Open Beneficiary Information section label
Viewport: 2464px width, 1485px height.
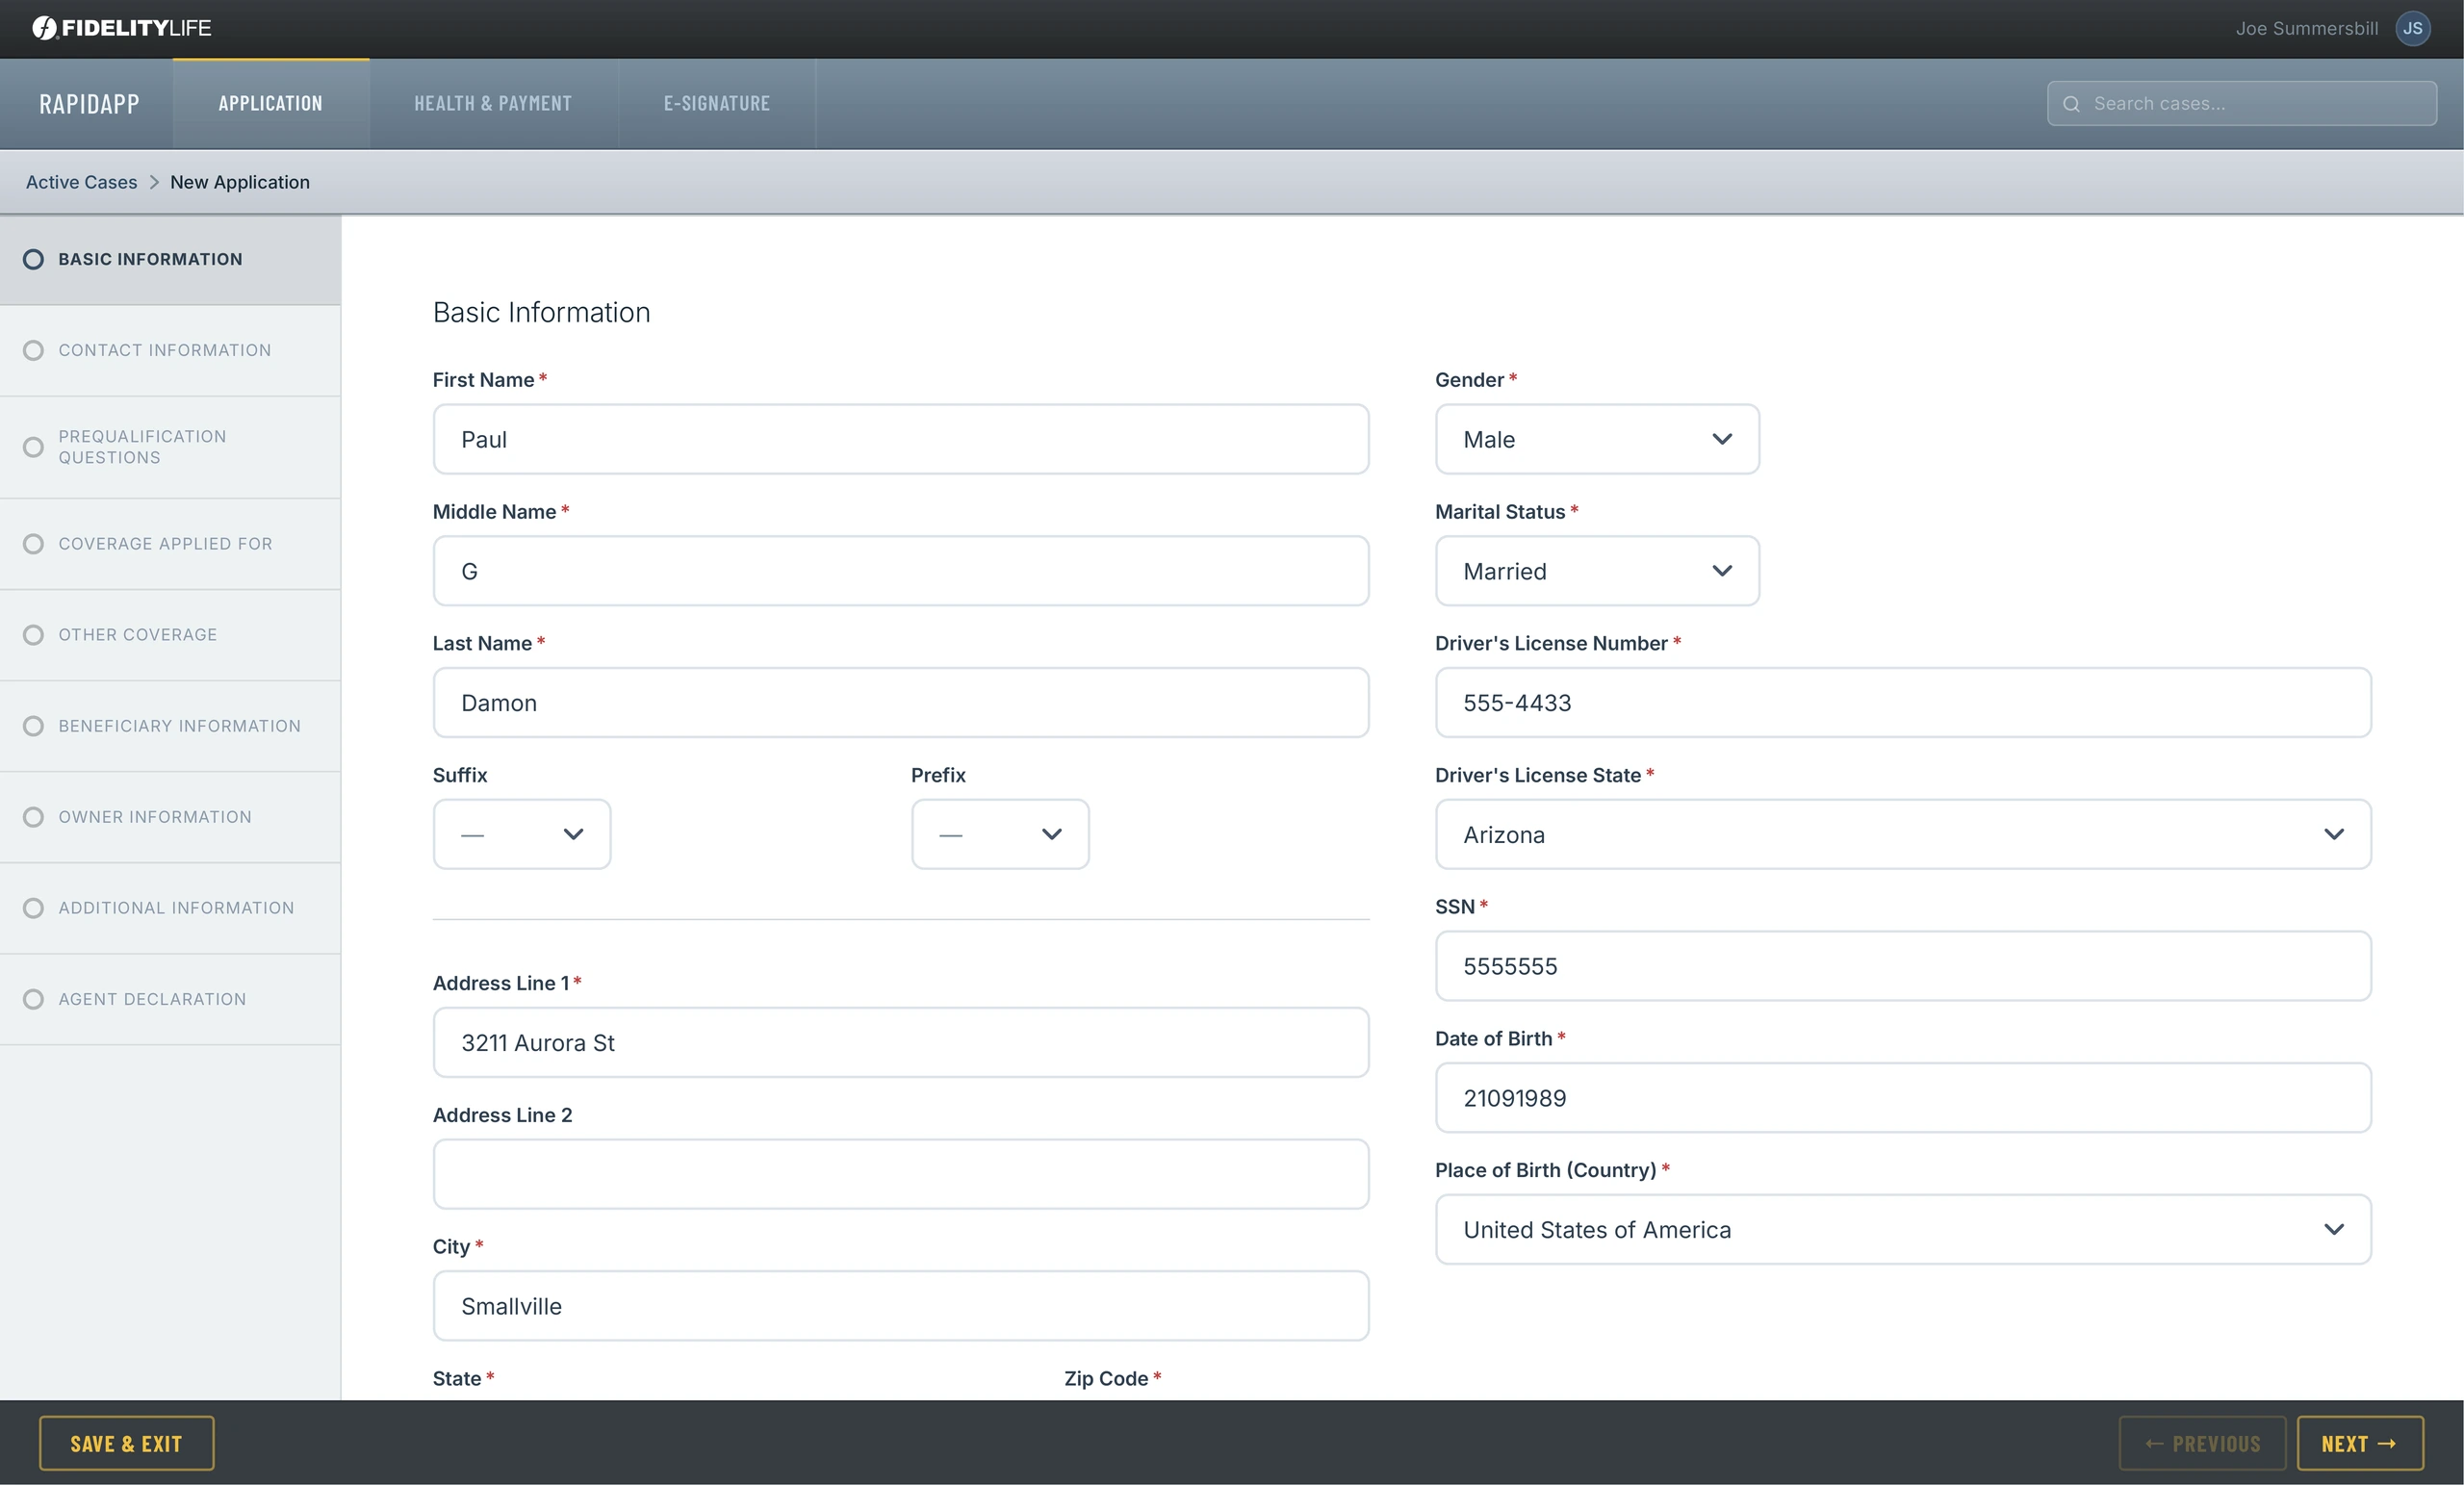(x=180, y=726)
